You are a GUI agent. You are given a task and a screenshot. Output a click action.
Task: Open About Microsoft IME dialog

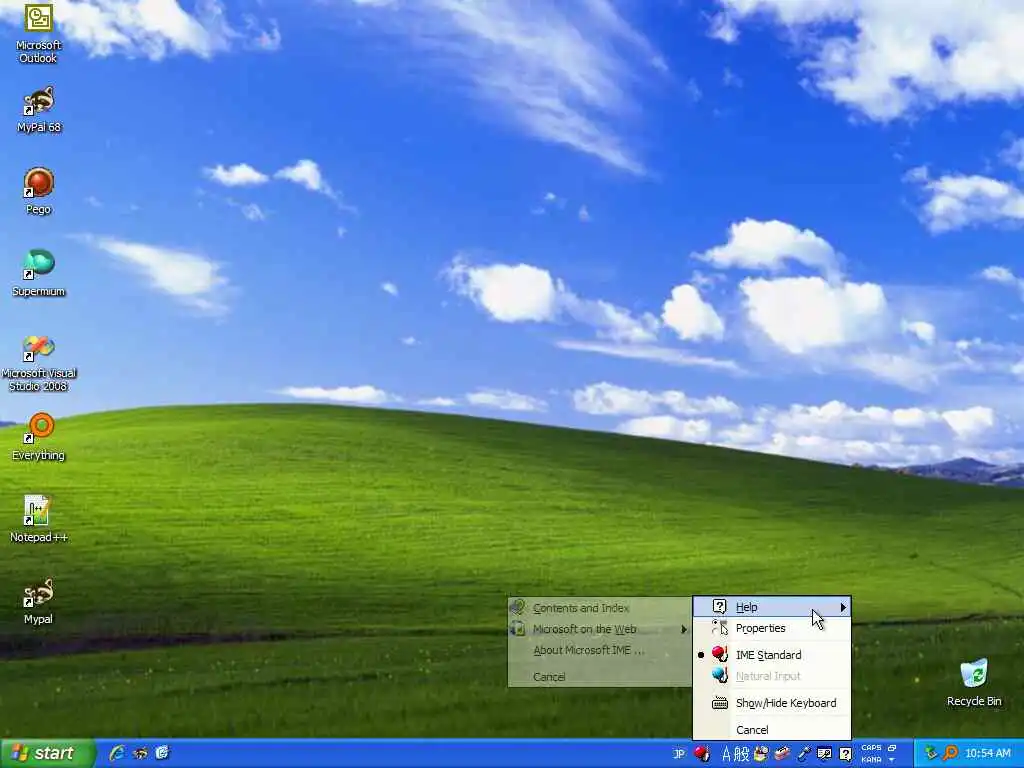click(x=600, y=650)
